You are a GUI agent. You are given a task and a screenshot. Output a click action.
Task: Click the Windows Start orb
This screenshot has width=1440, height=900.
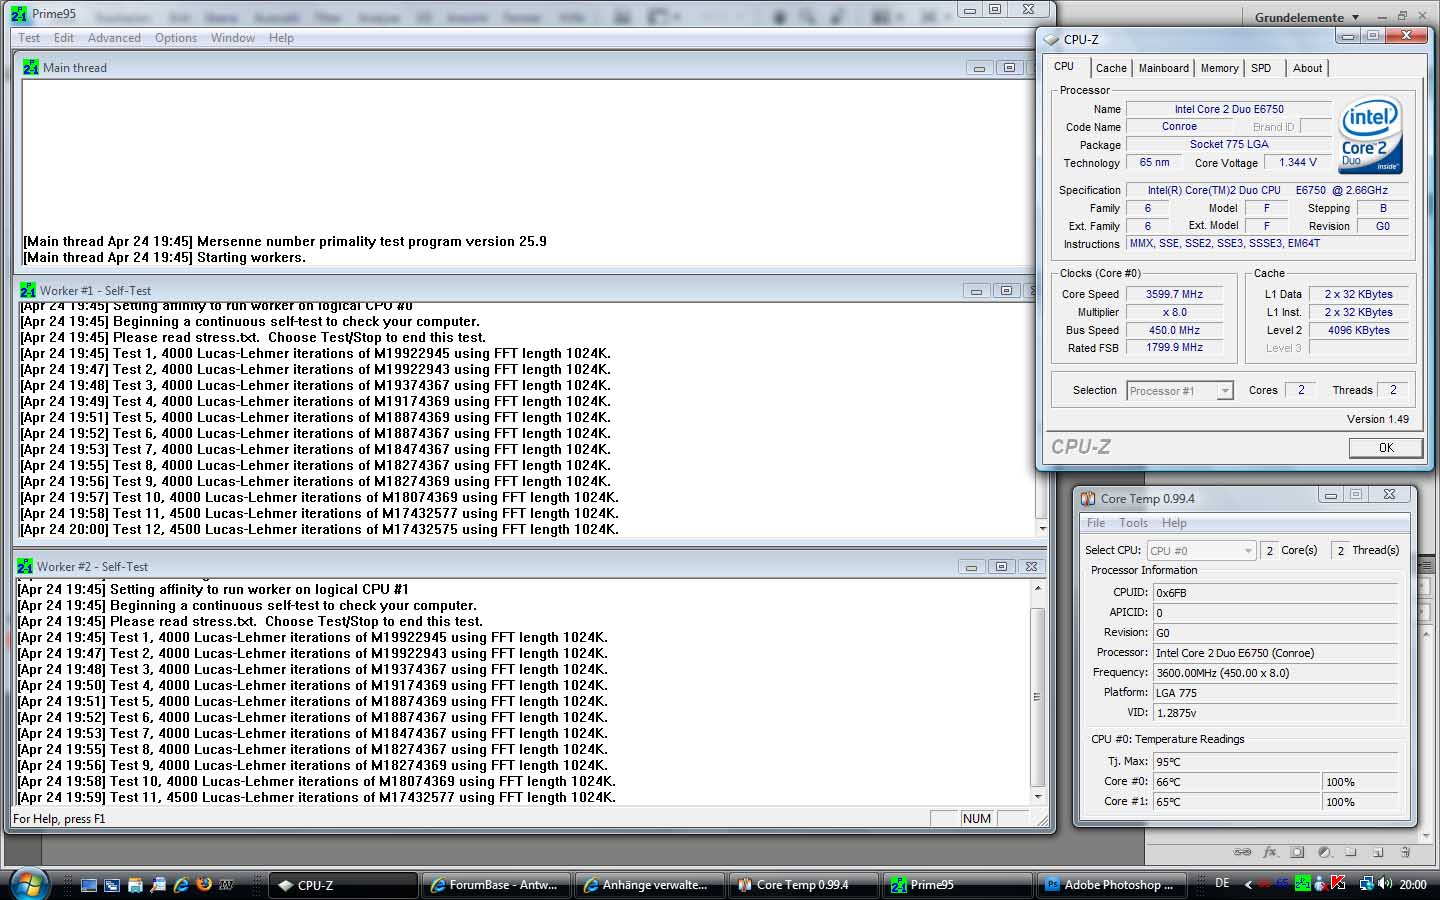click(x=29, y=884)
